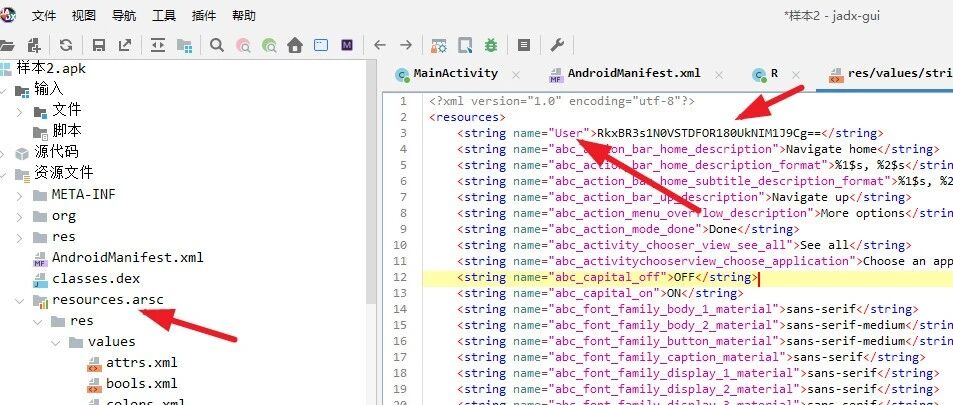
Task: Click the Quark analysis toolbar icon
Action: 465,45
